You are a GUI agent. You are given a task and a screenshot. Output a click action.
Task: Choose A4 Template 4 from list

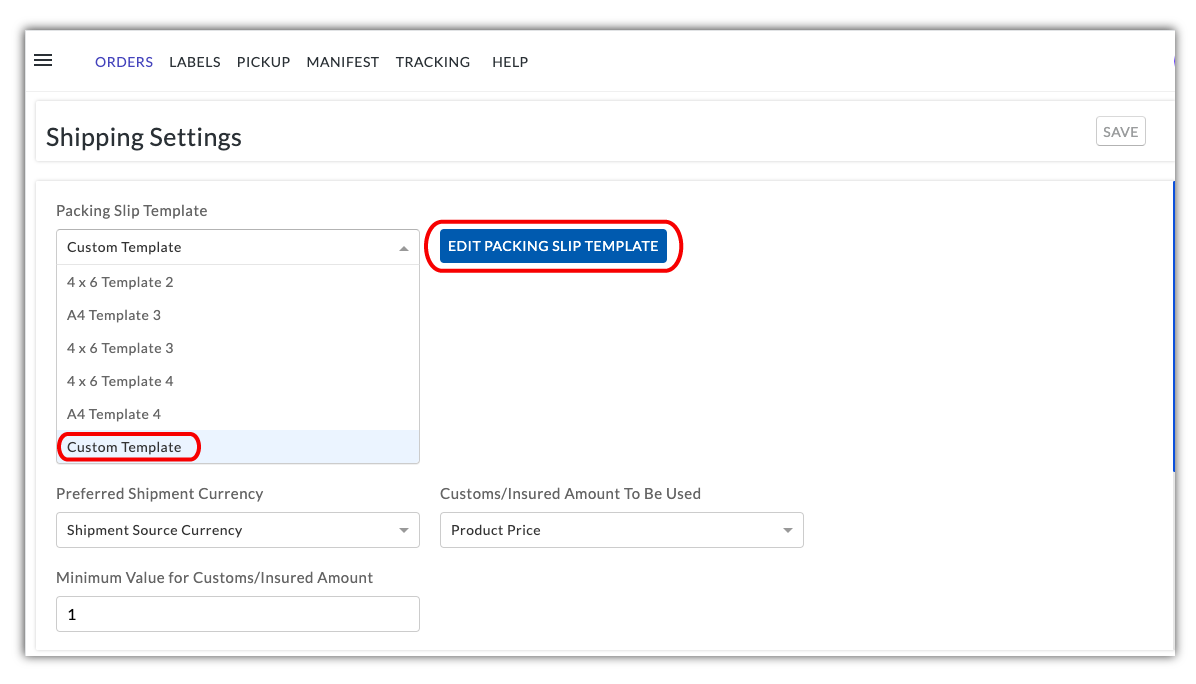(114, 414)
